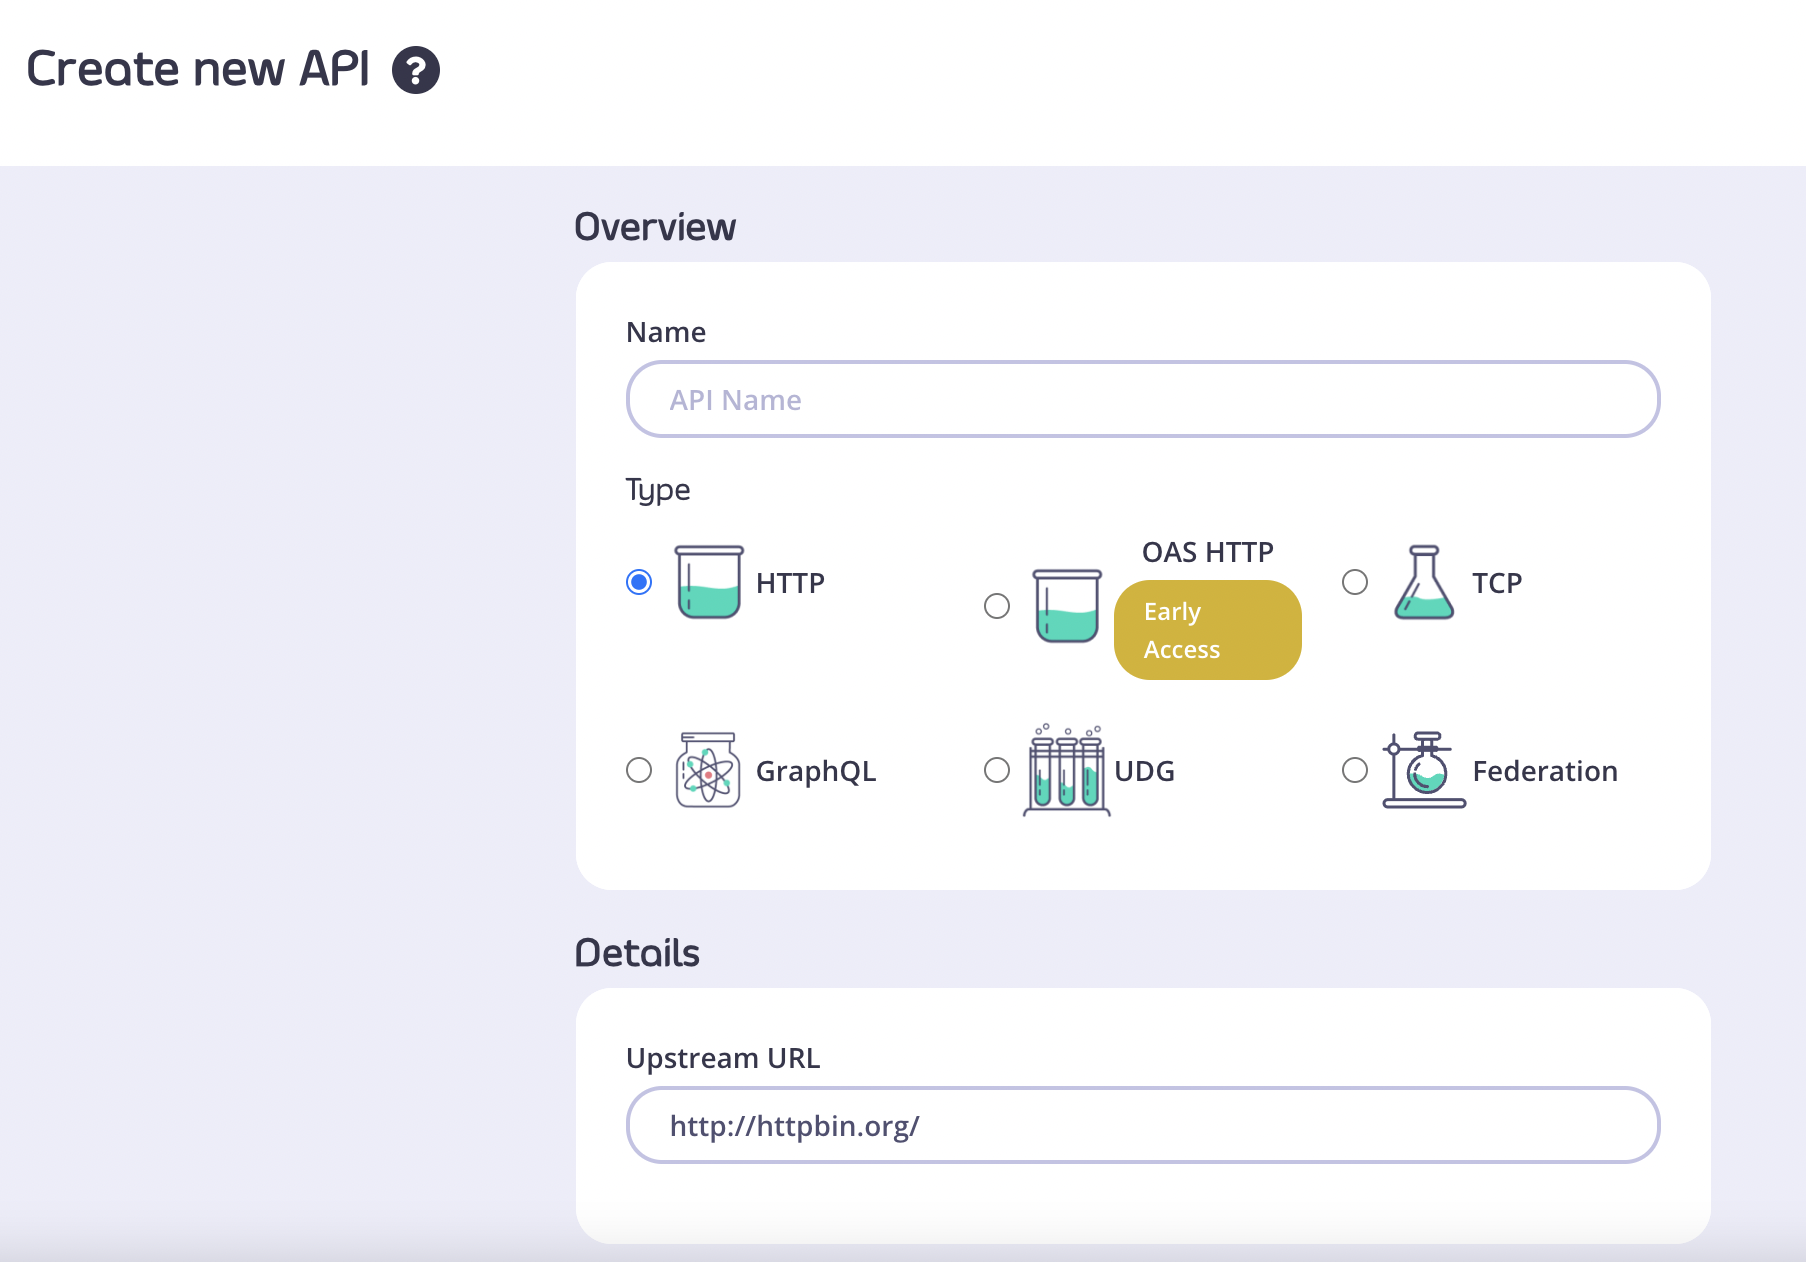Screen dimensions: 1806x1262
Task: Click the TCP type label
Action: pos(1496,582)
